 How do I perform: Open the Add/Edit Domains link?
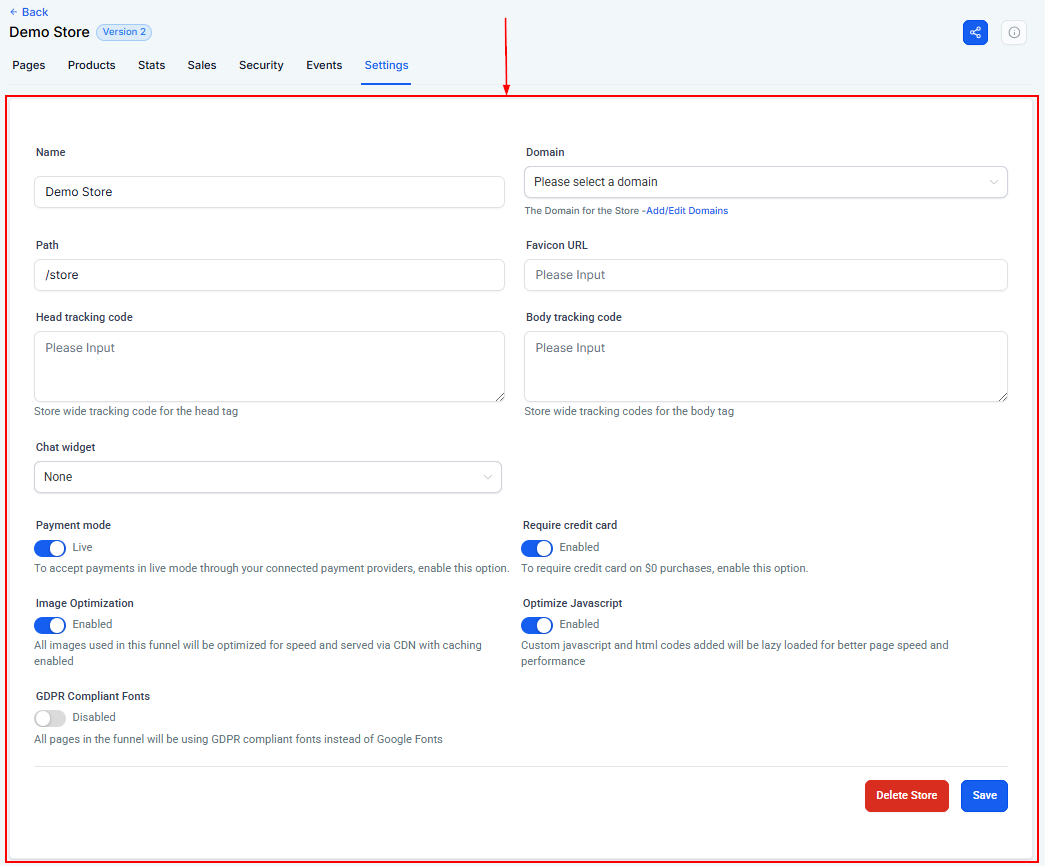click(687, 211)
